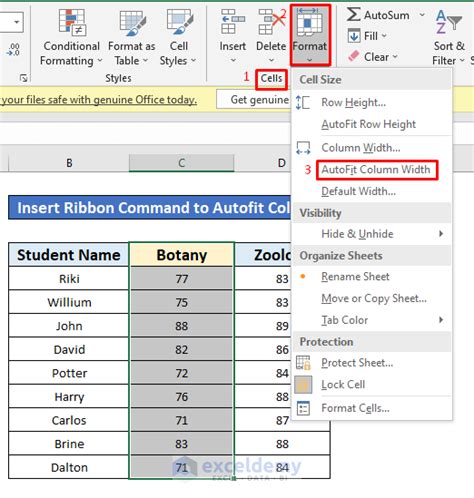Click the John name cell
The height and width of the screenshot is (498, 474).
click(69, 326)
